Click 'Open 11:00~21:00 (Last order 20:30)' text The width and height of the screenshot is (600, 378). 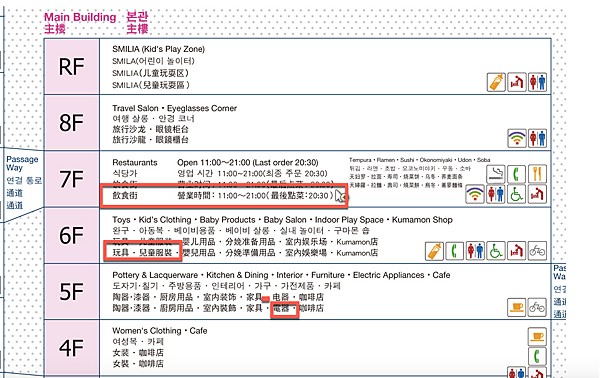tap(248, 163)
